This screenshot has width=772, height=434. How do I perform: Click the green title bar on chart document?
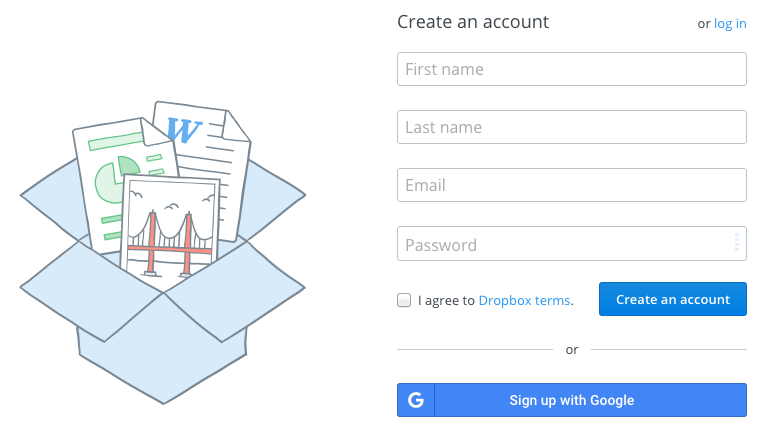[x=116, y=141]
